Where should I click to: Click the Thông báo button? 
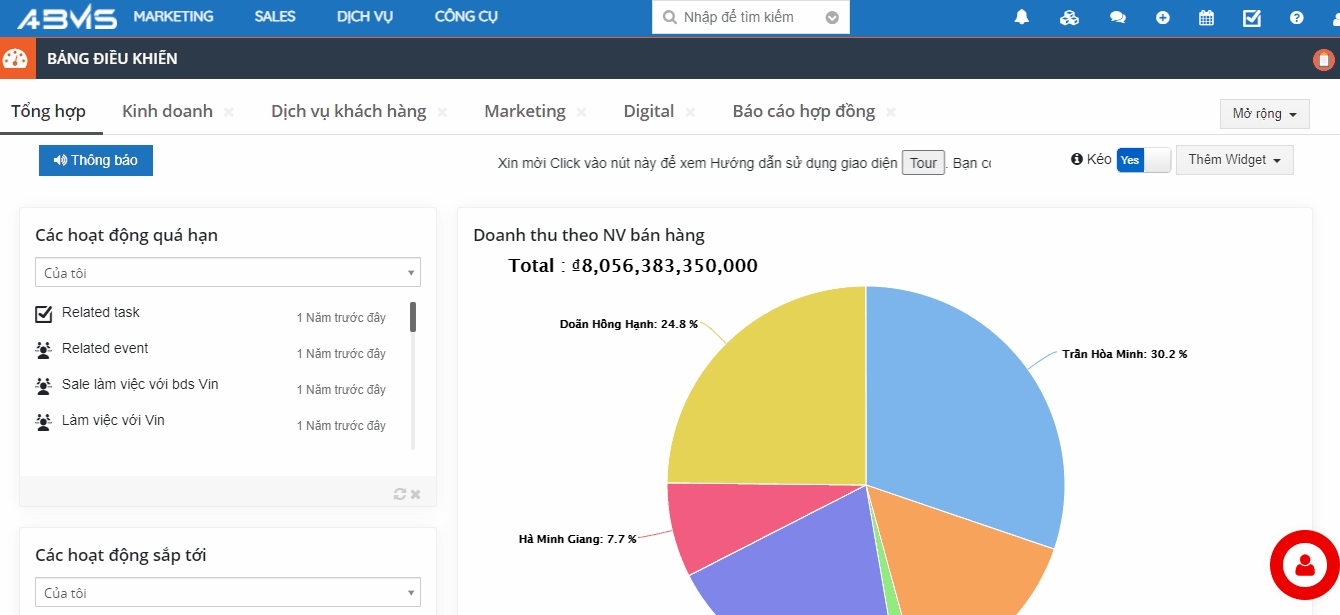click(x=96, y=160)
